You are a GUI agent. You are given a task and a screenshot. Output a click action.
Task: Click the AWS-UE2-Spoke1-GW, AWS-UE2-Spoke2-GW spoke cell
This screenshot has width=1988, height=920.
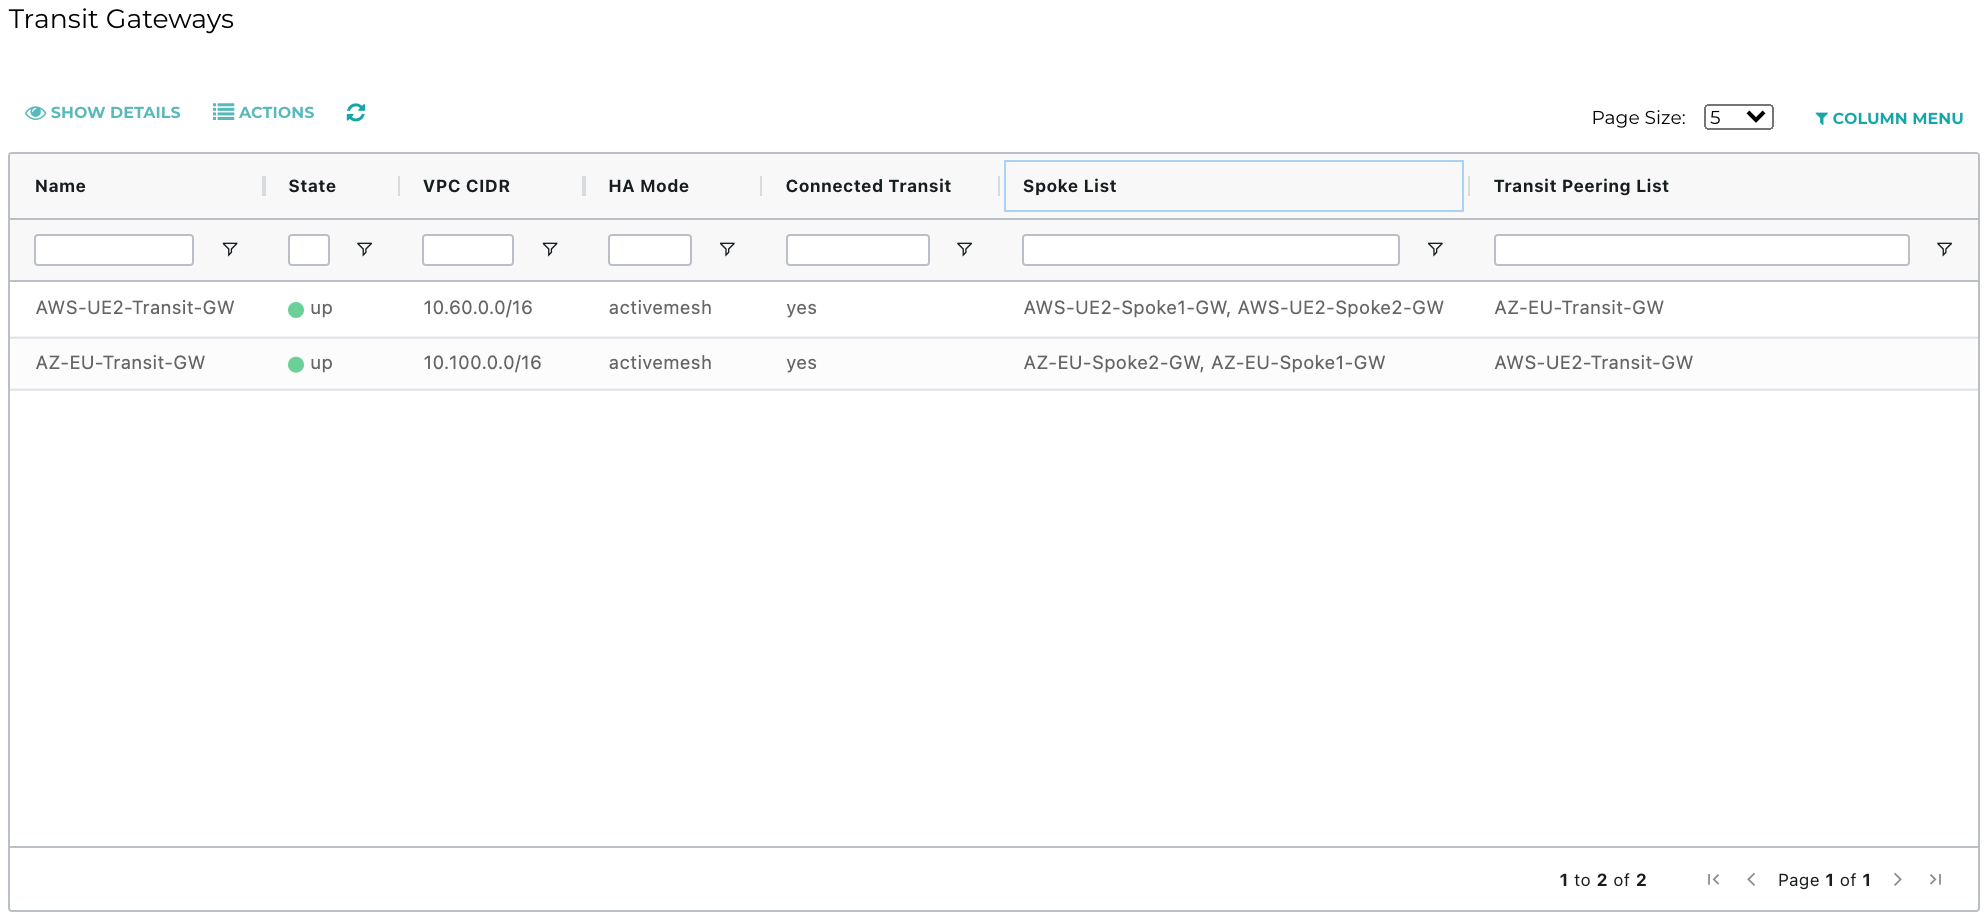tap(1233, 308)
